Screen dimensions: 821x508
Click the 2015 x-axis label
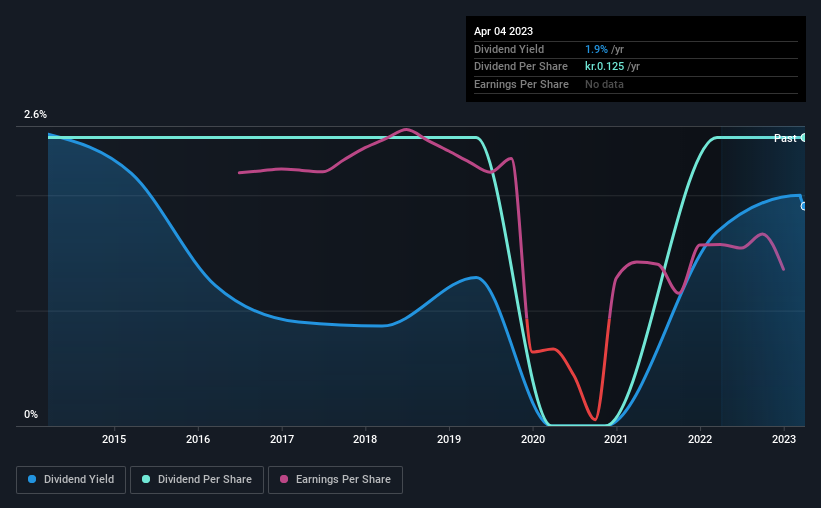[114, 439]
